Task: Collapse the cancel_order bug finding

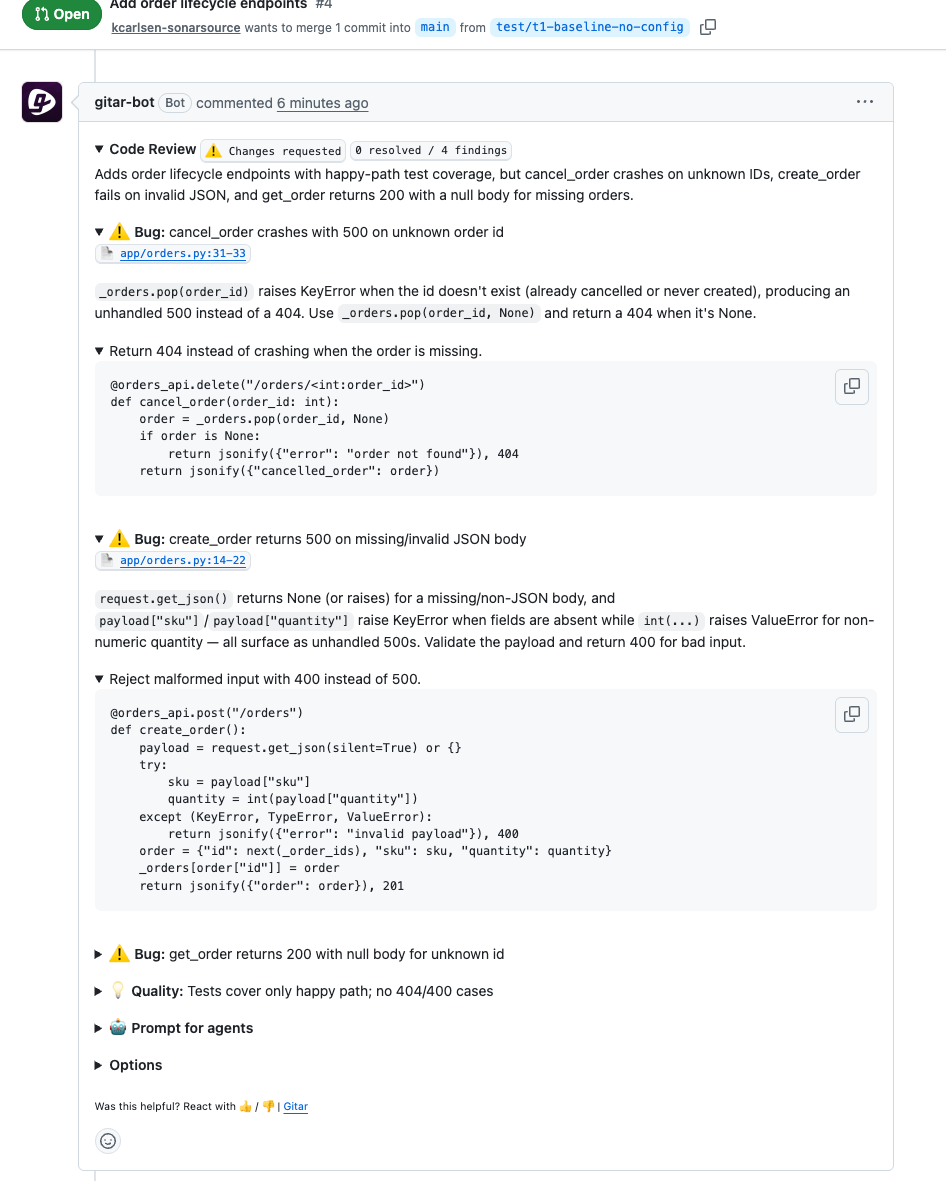Action: click(x=99, y=232)
